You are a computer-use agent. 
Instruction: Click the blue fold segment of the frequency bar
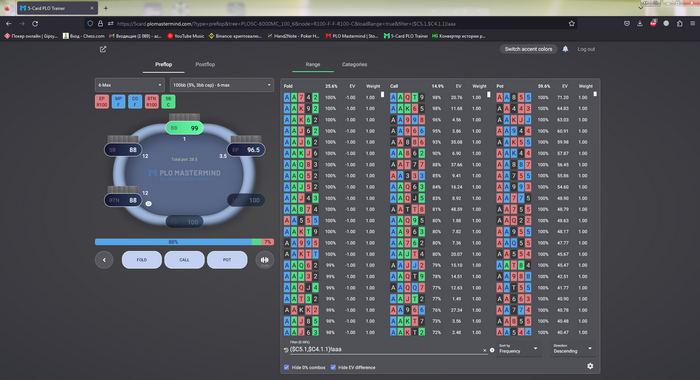pyautogui.click(x=173, y=242)
